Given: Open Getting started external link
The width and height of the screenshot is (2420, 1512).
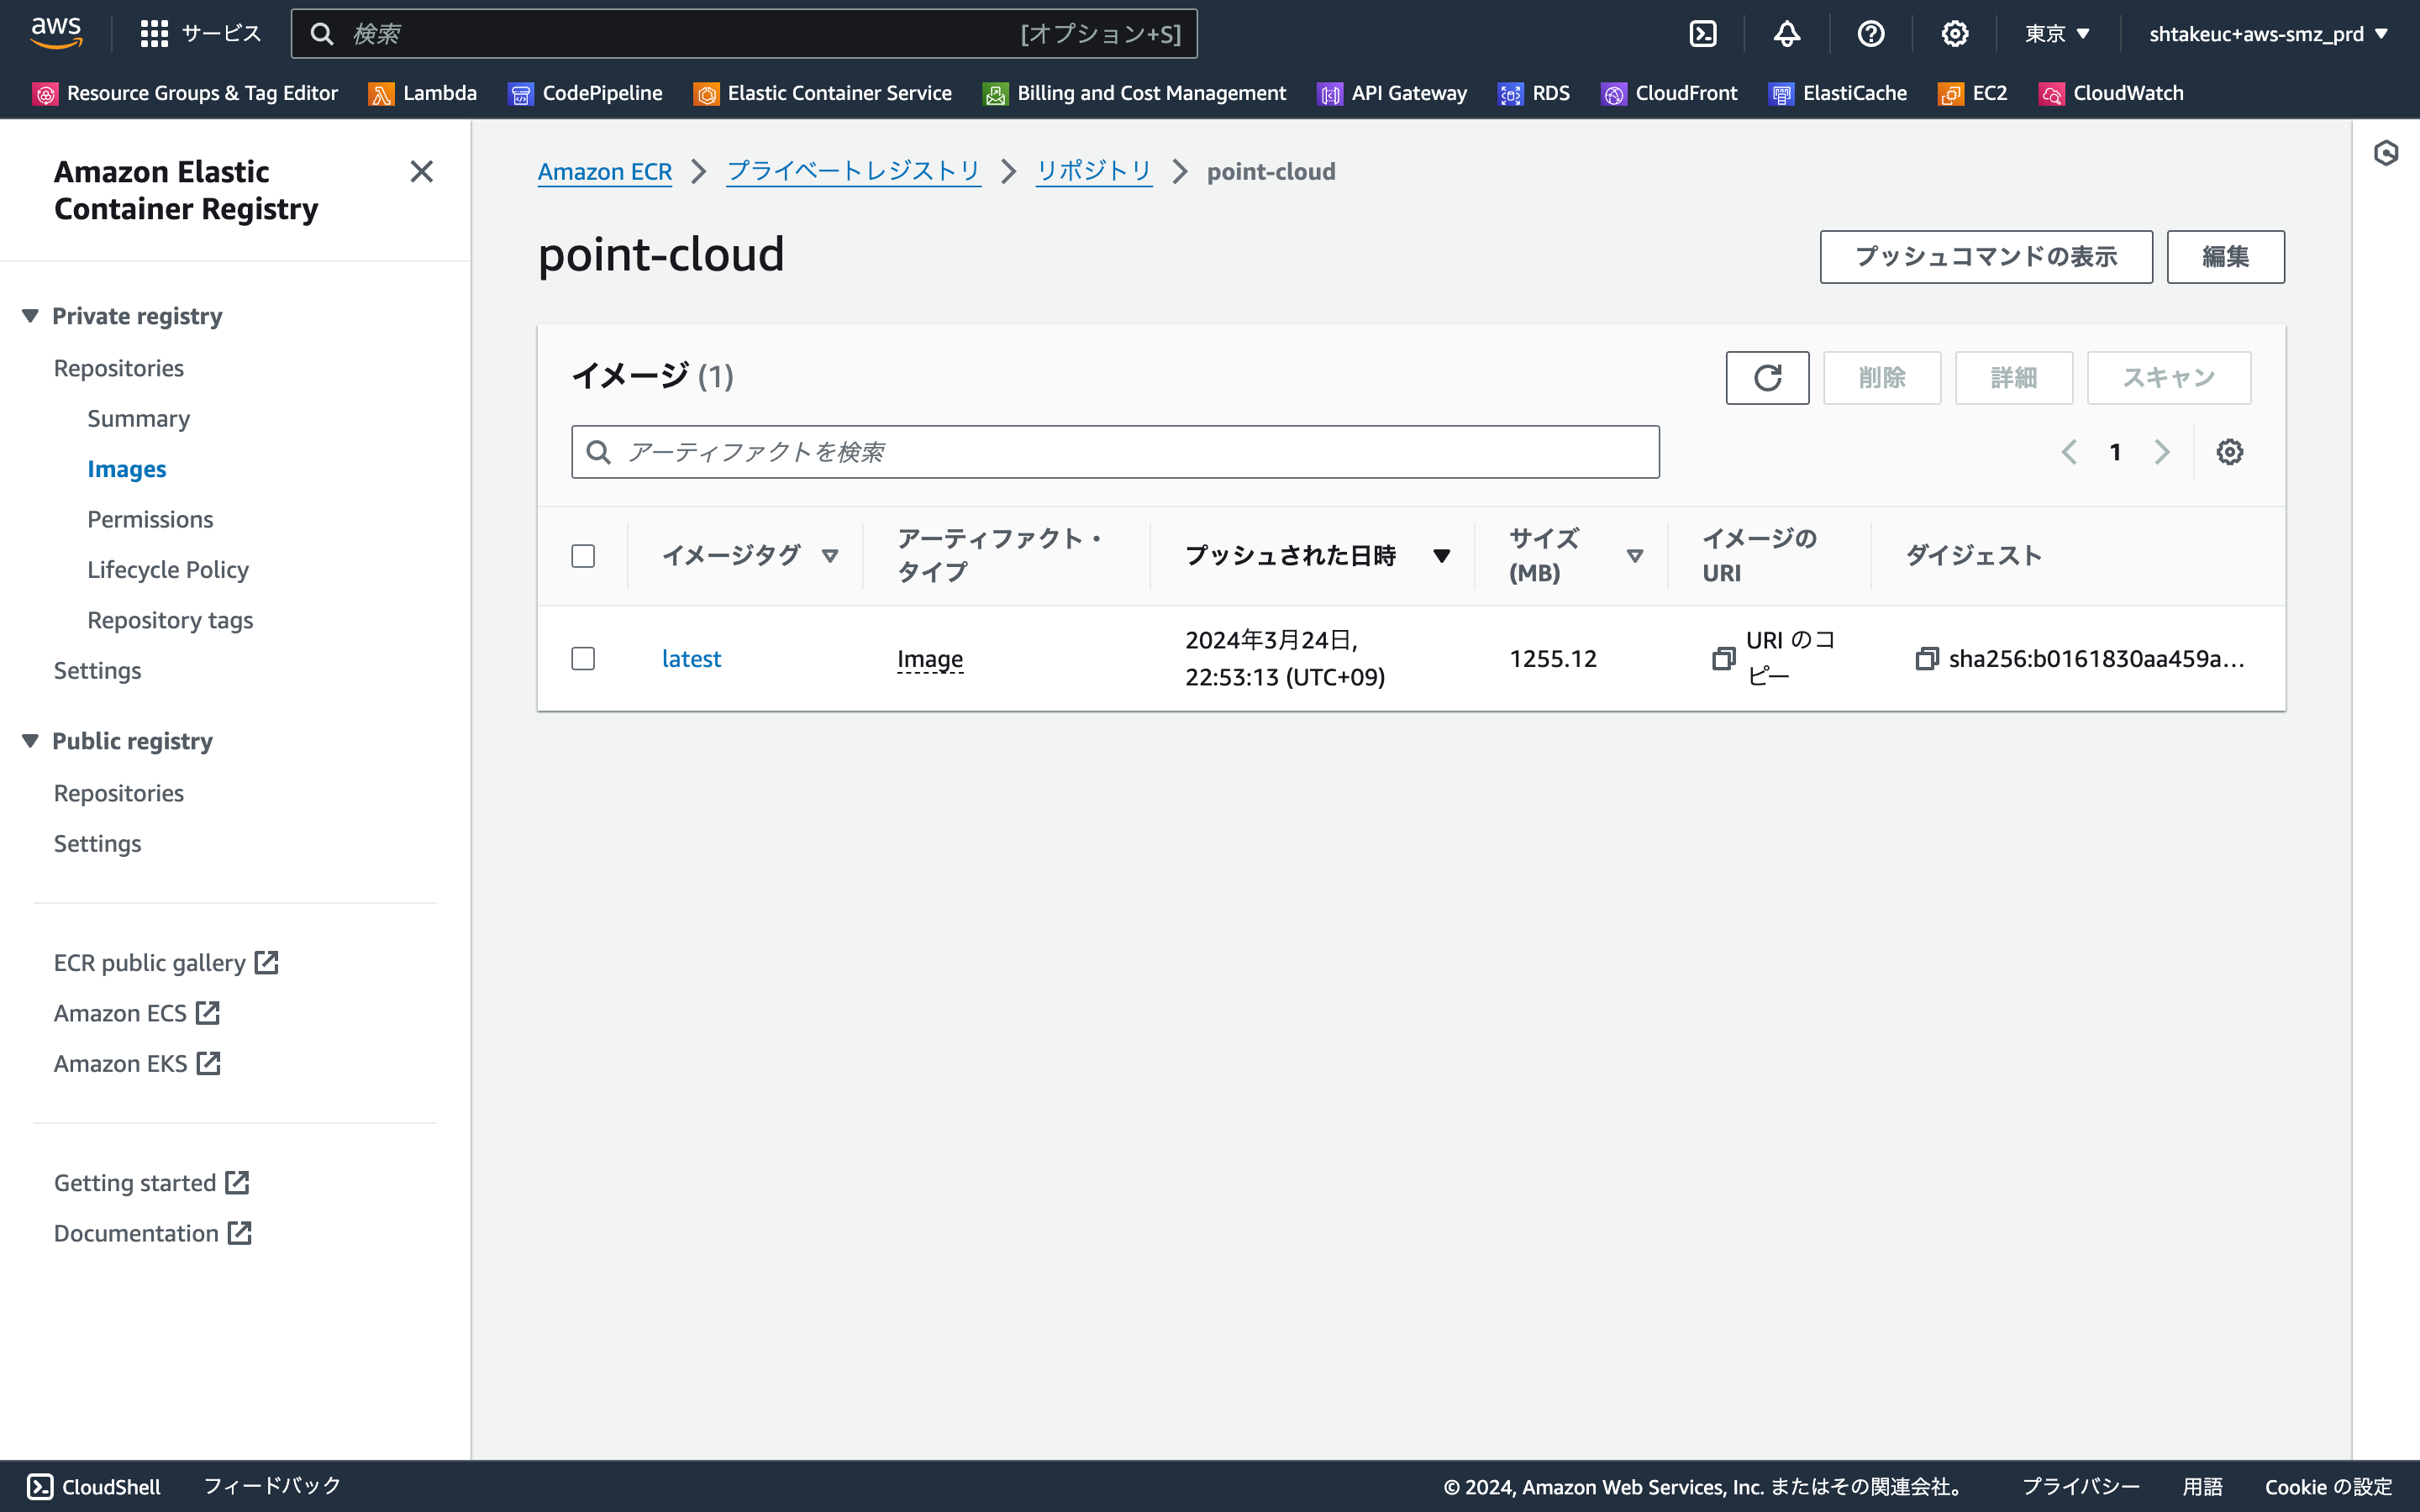Looking at the screenshot, I should (151, 1183).
